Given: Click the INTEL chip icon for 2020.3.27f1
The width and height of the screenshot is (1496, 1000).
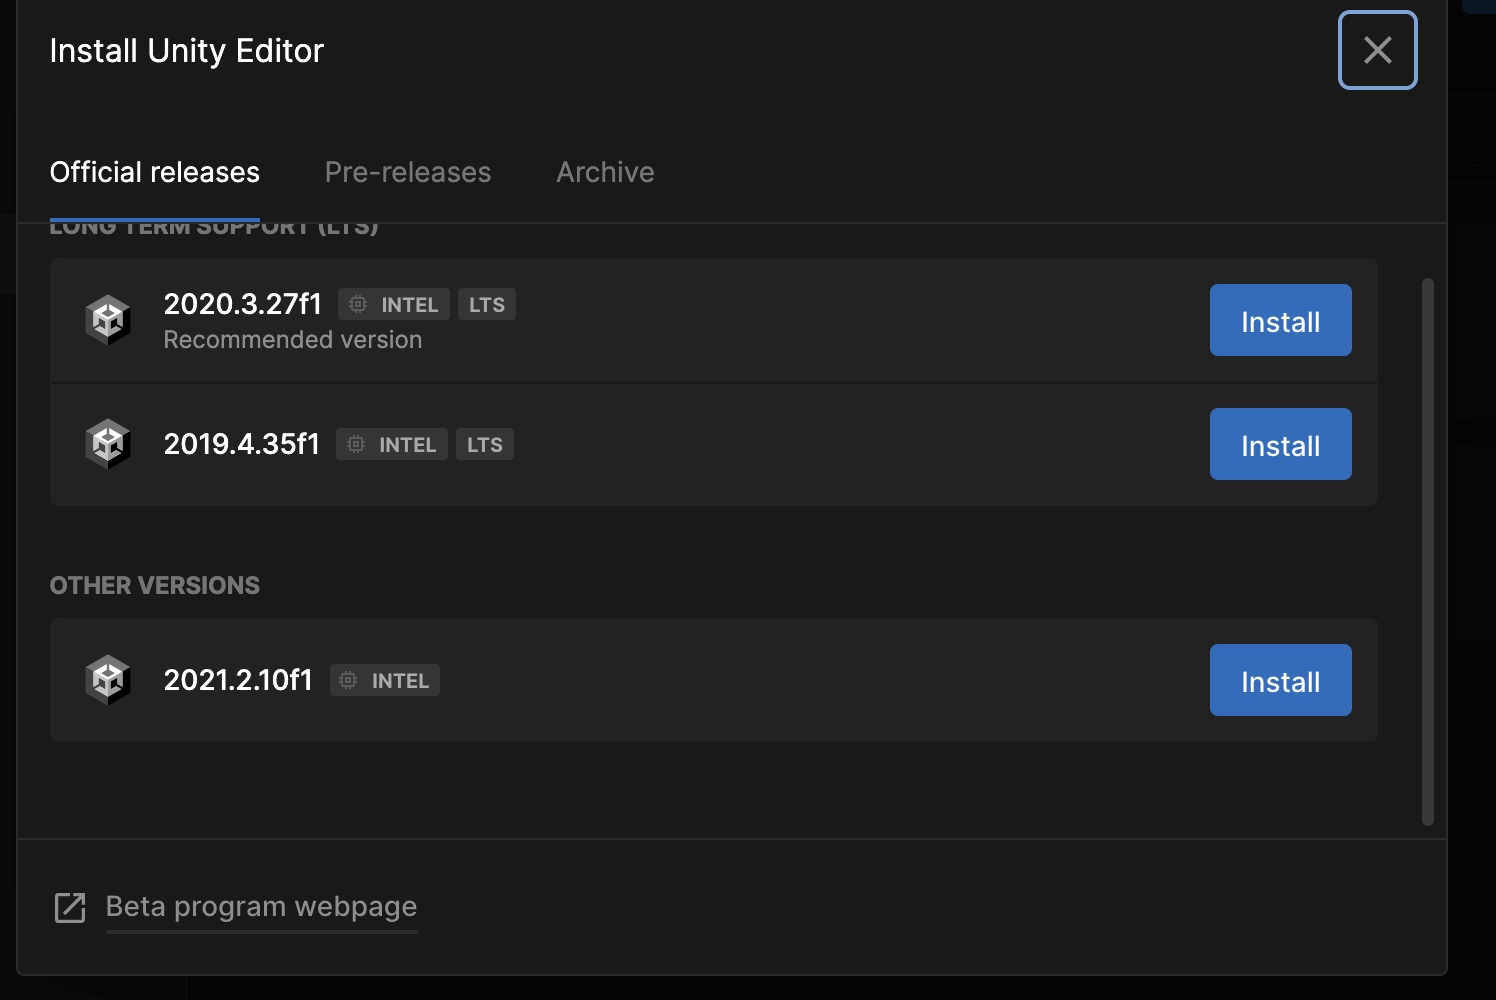Looking at the screenshot, I should pos(357,304).
